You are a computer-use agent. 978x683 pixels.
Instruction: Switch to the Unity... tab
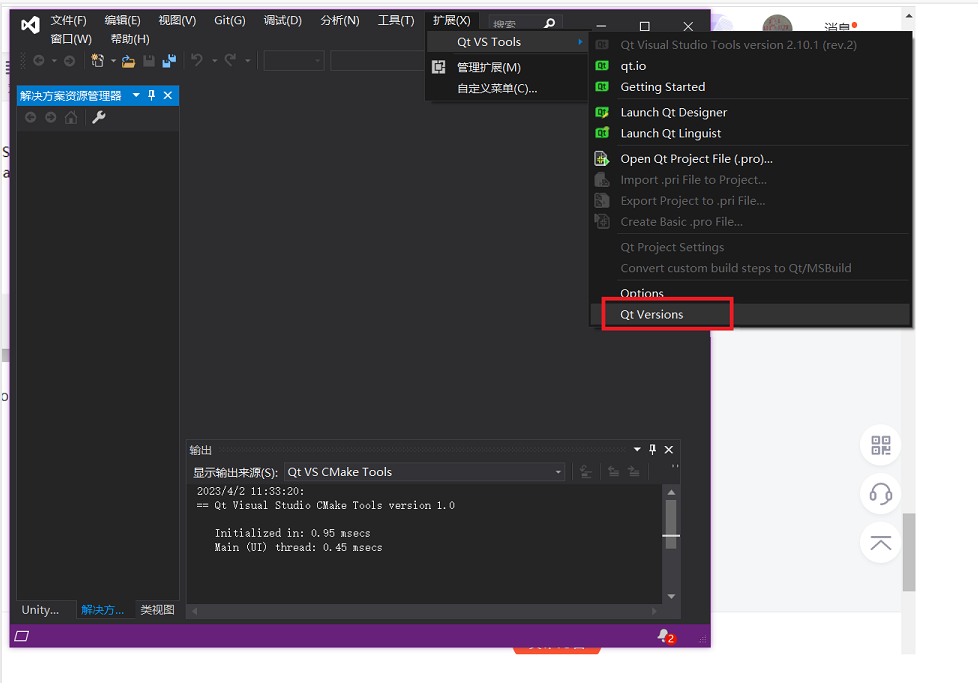(x=40, y=609)
